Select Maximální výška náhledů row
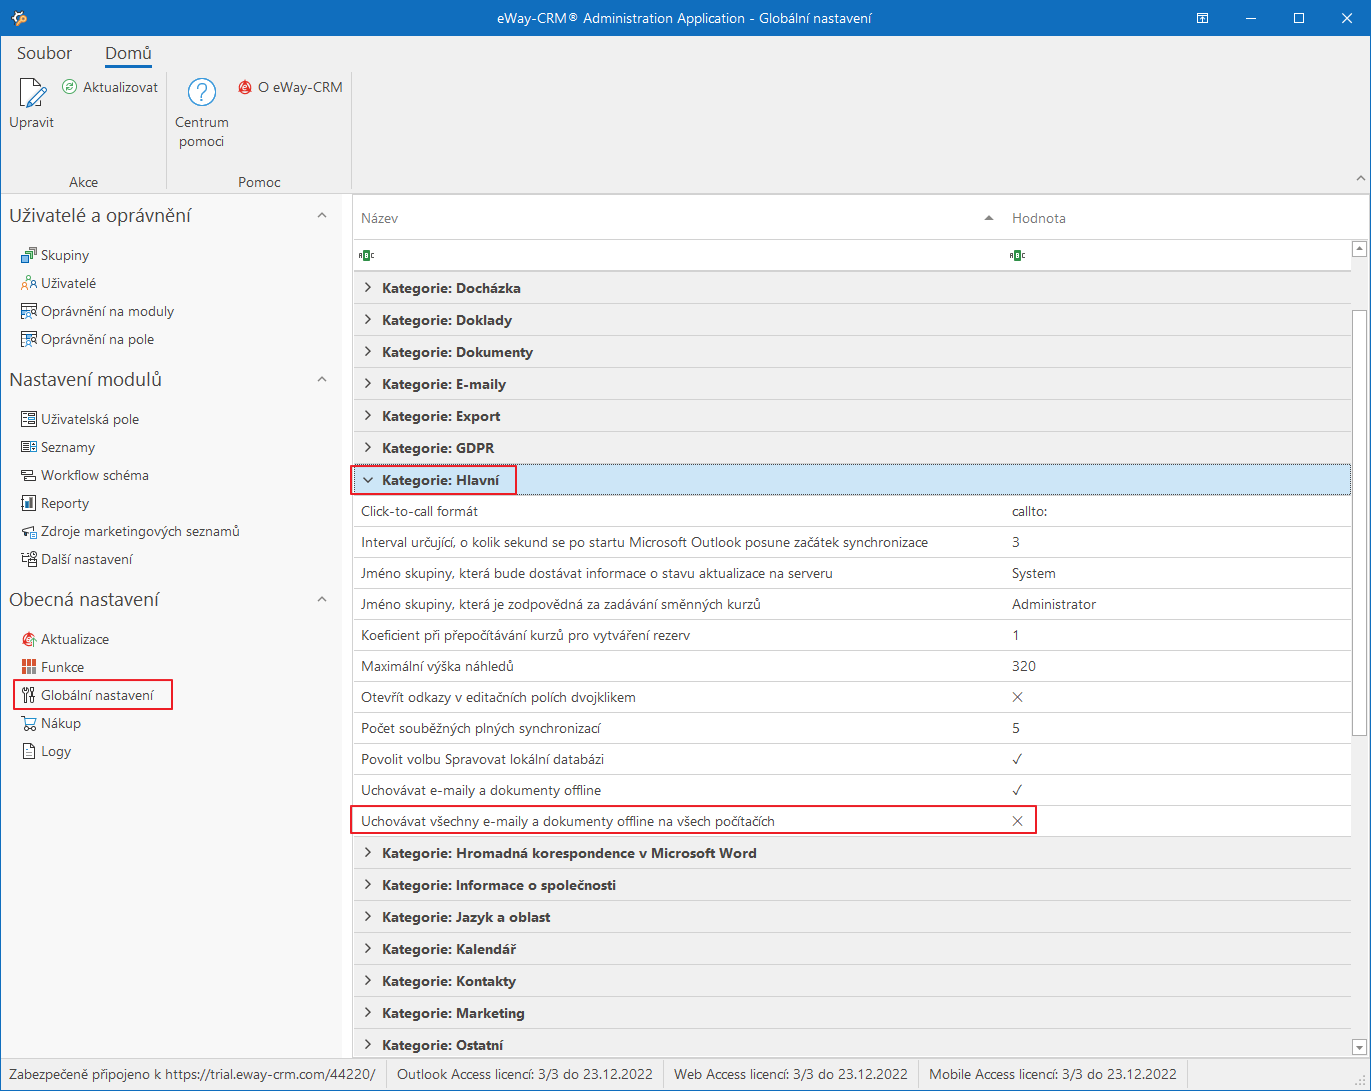This screenshot has height=1091, width=1371. 852,666
